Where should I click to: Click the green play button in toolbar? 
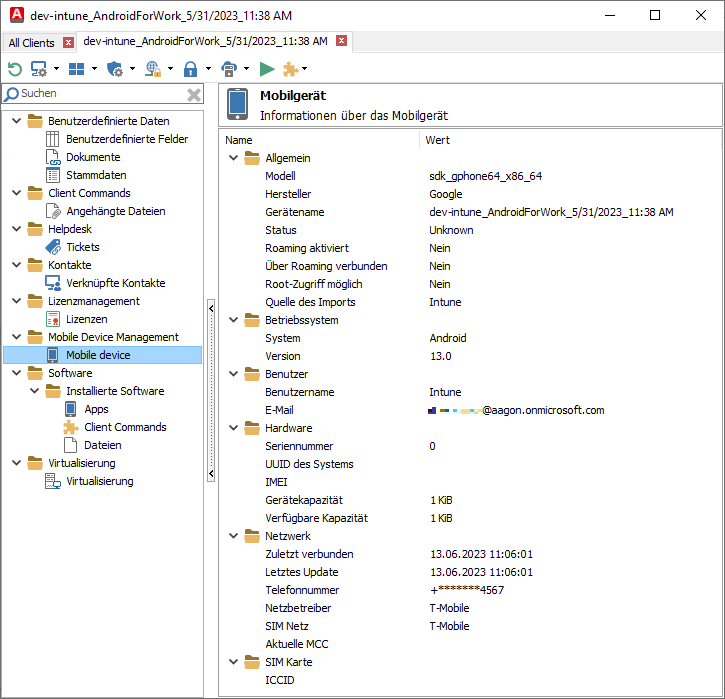[267, 69]
